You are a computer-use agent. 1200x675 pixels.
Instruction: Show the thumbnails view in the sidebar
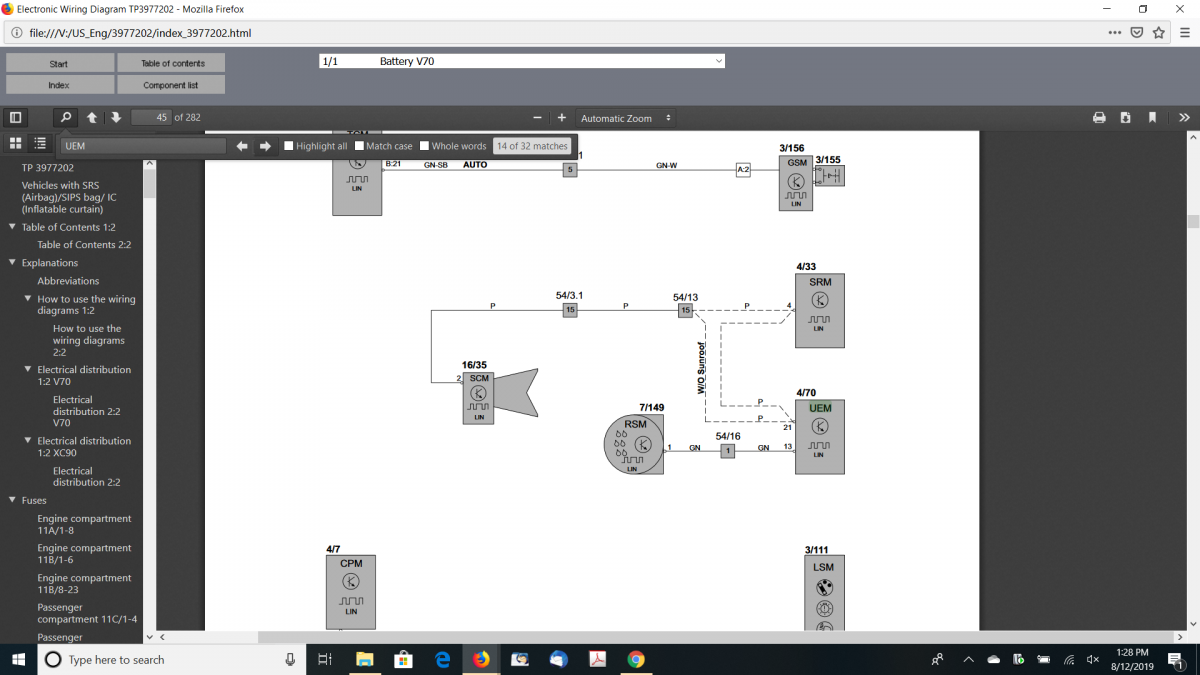[15, 144]
